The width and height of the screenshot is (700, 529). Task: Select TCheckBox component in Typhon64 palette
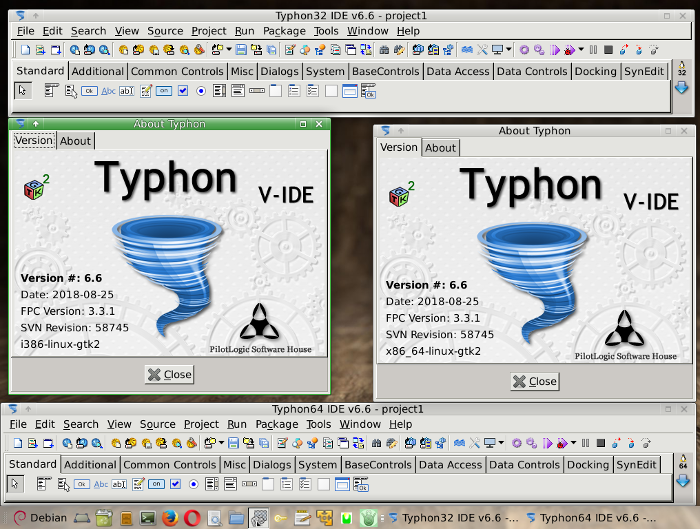175,484
